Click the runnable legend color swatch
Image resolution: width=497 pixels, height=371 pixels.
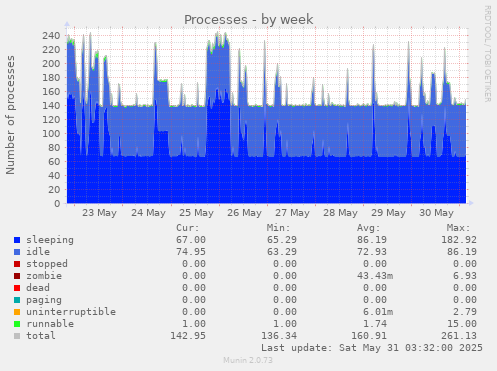(x=17, y=324)
